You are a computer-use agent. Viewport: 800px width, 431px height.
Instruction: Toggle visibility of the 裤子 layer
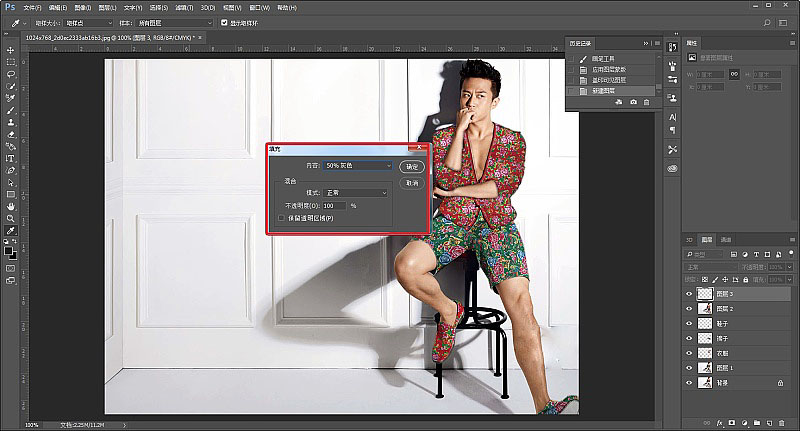pos(689,338)
